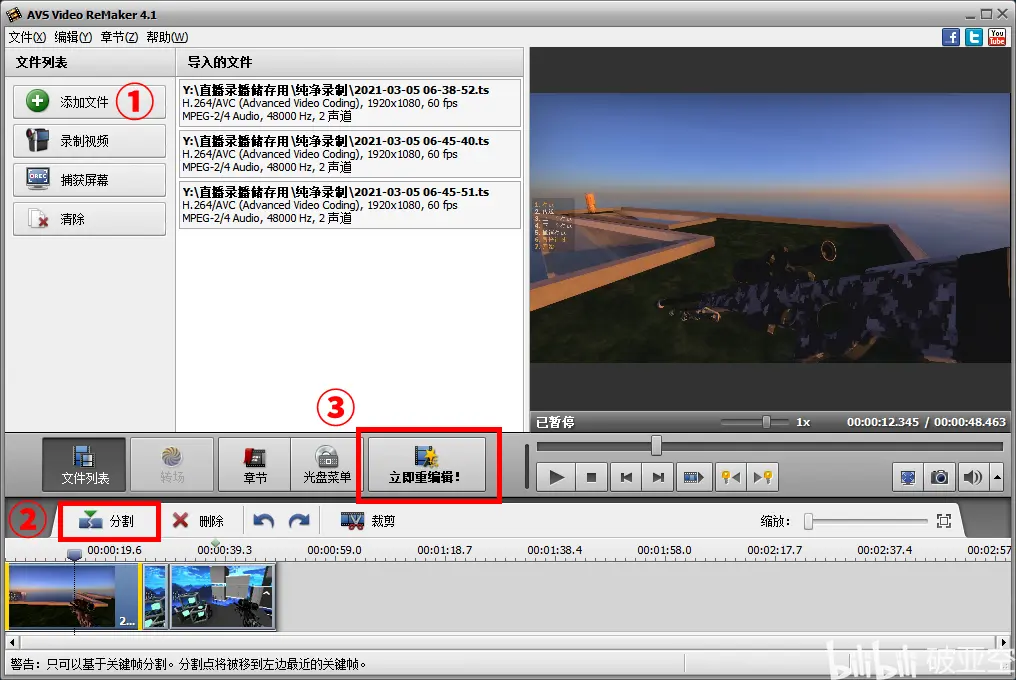Toggle the full screen preview icon

point(908,478)
